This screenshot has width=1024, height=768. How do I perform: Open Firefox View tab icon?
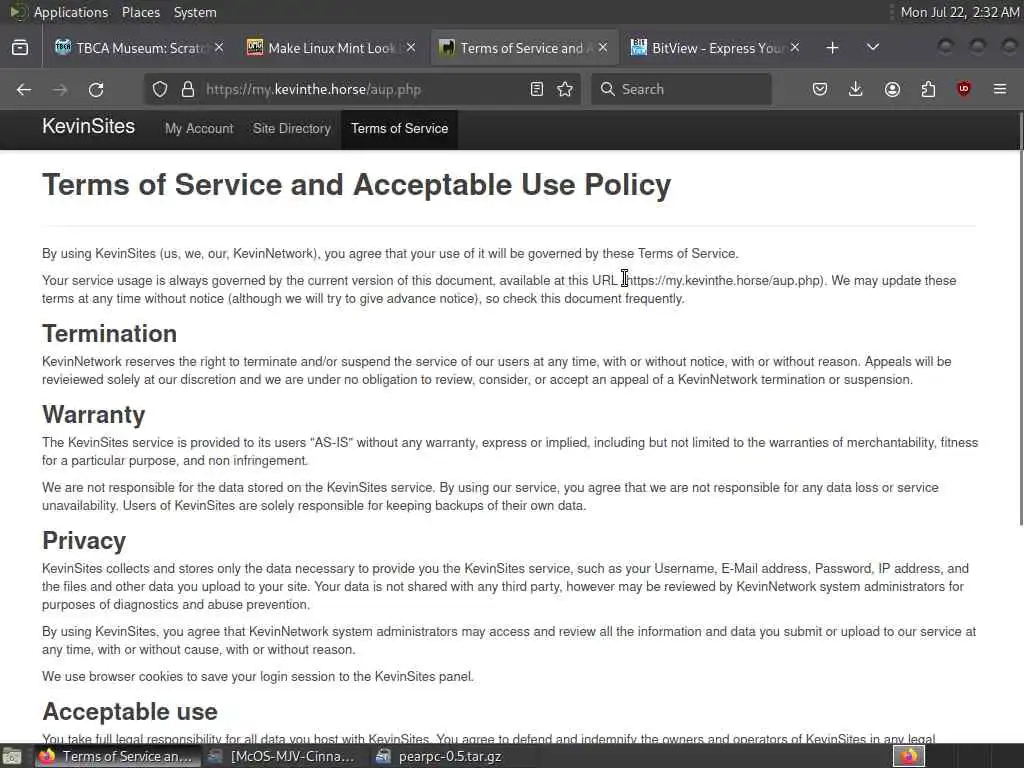(x=20, y=48)
